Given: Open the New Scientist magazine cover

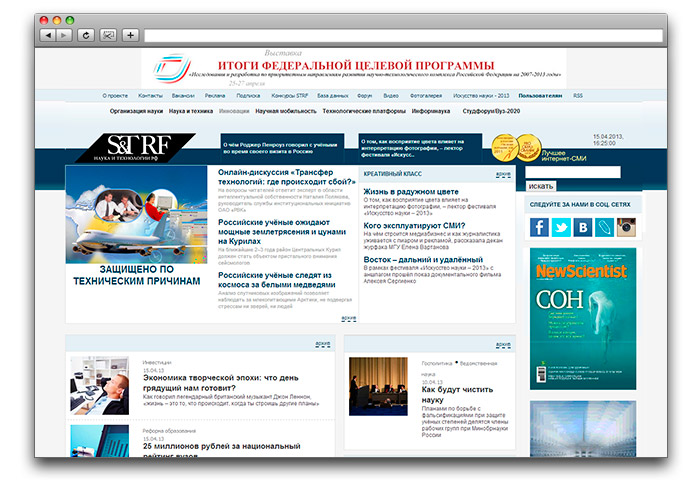Looking at the screenshot, I should [x=583, y=320].
